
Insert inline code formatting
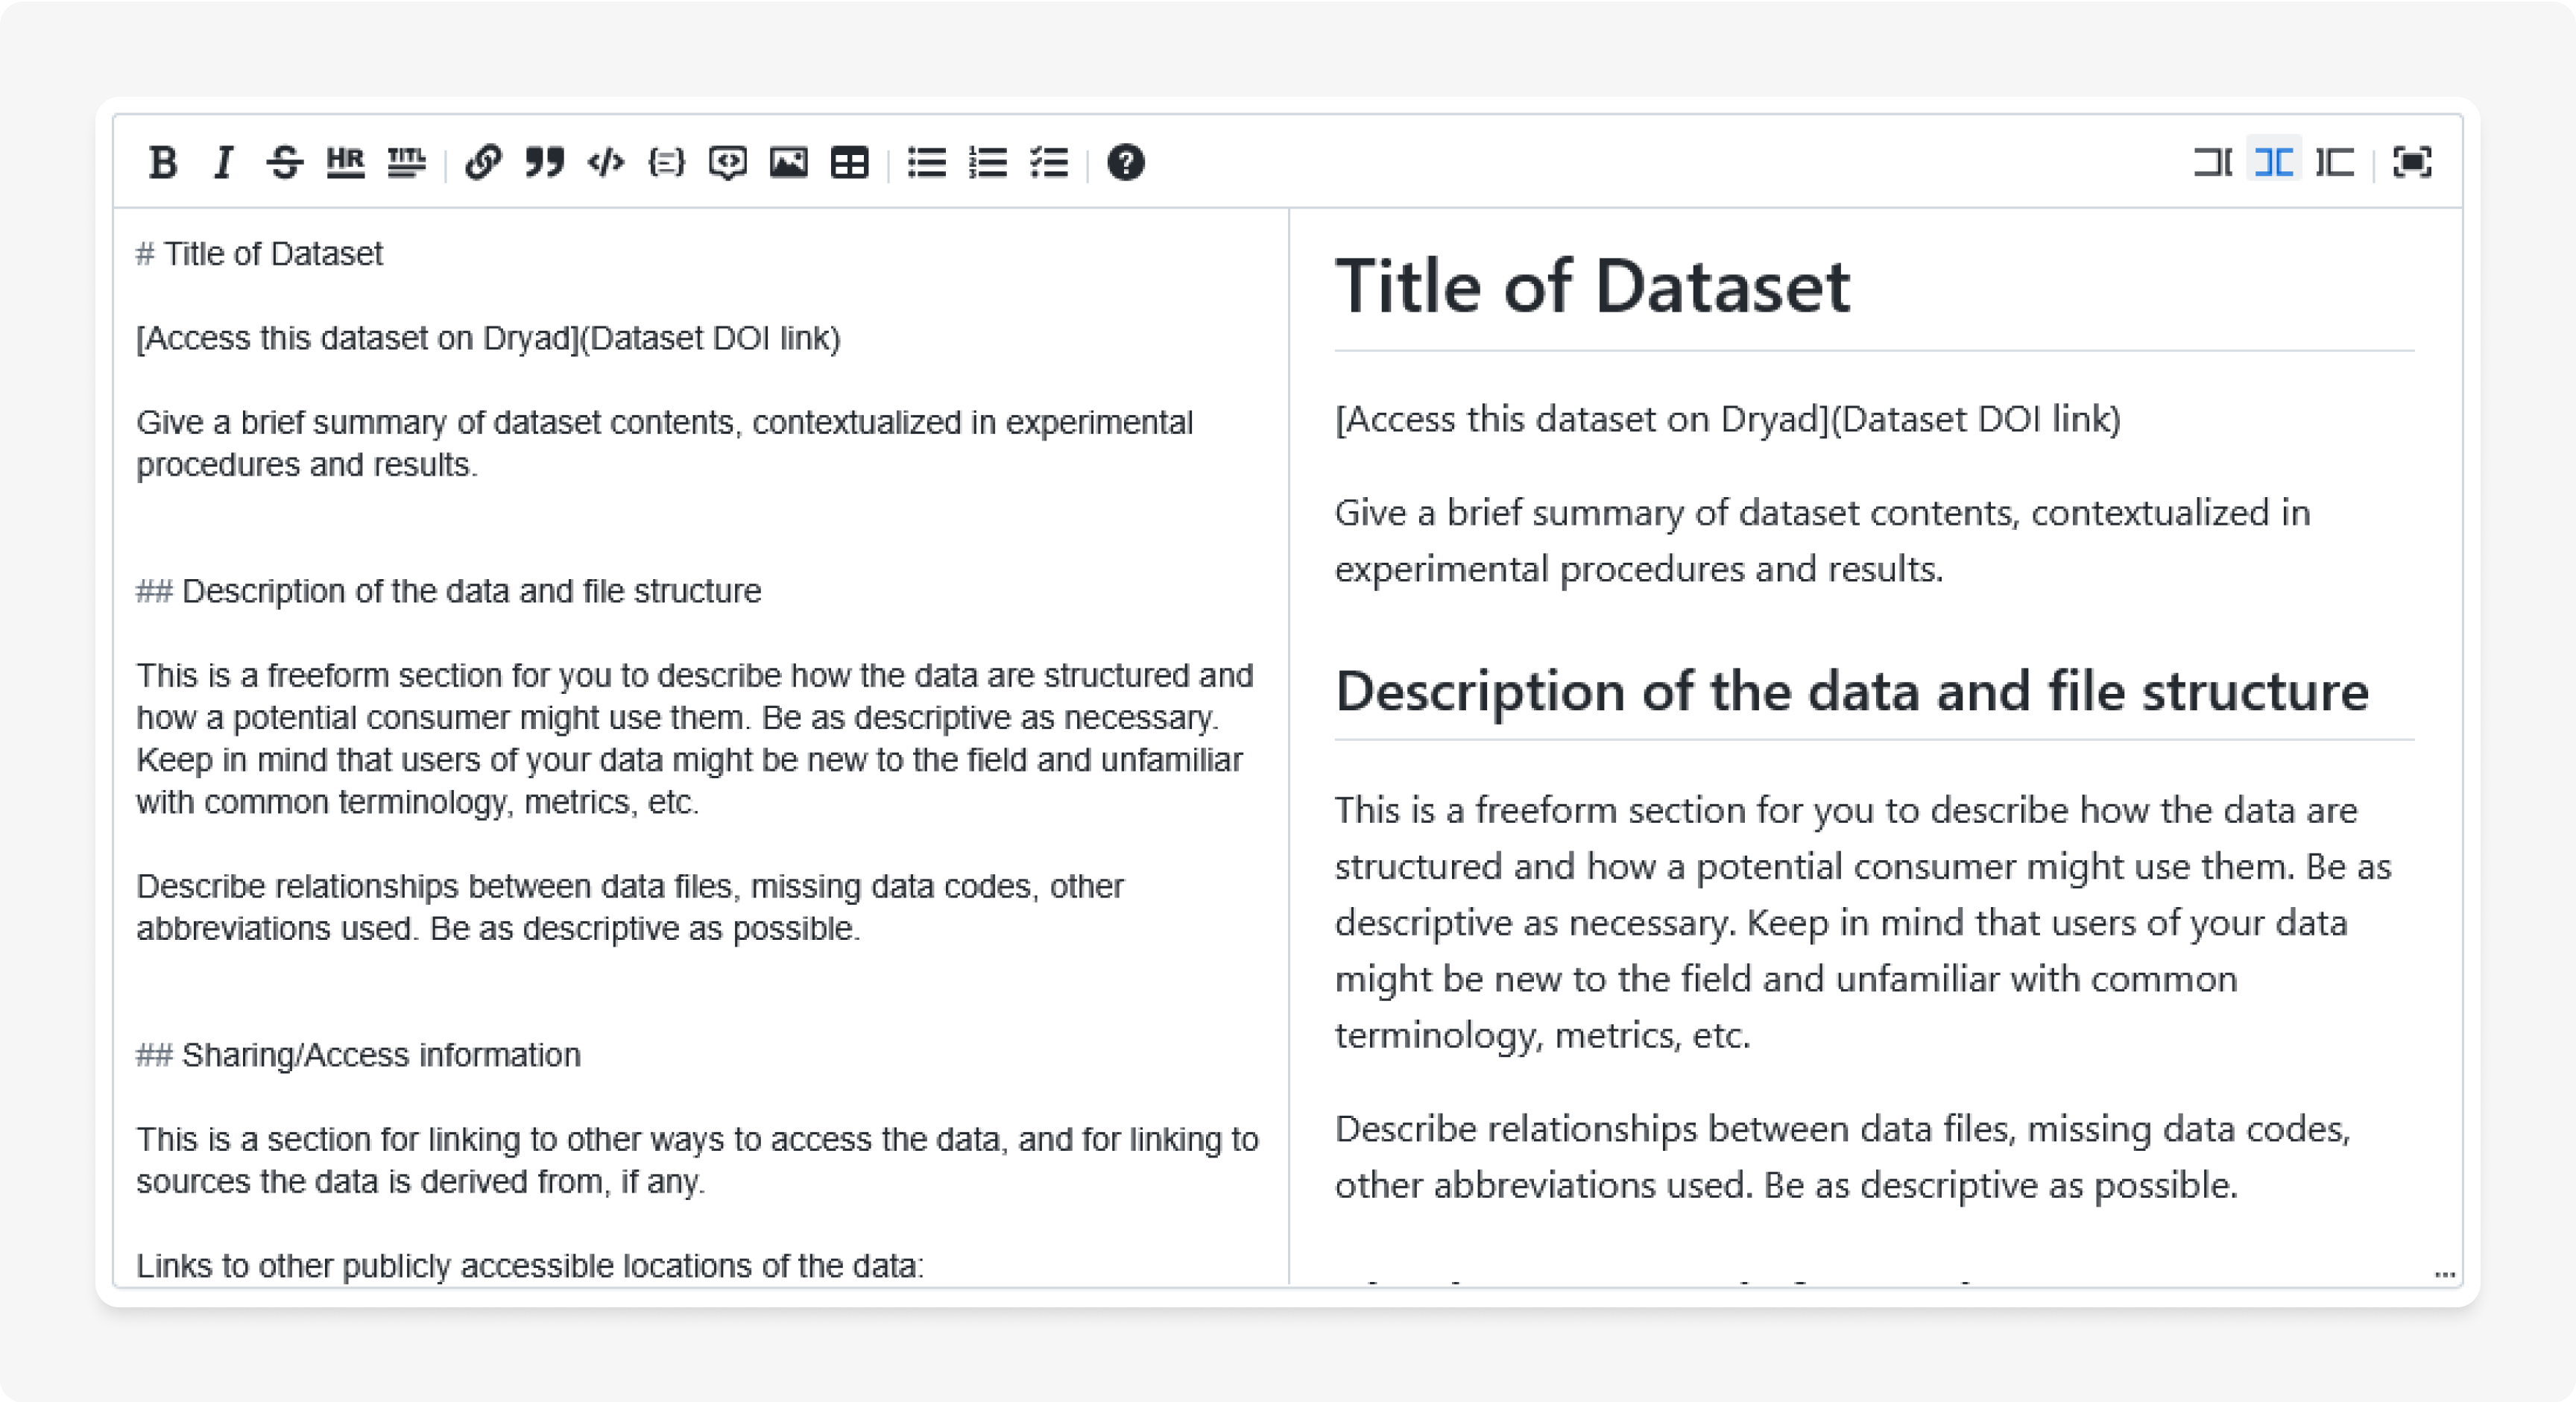click(x=606, y=162)
